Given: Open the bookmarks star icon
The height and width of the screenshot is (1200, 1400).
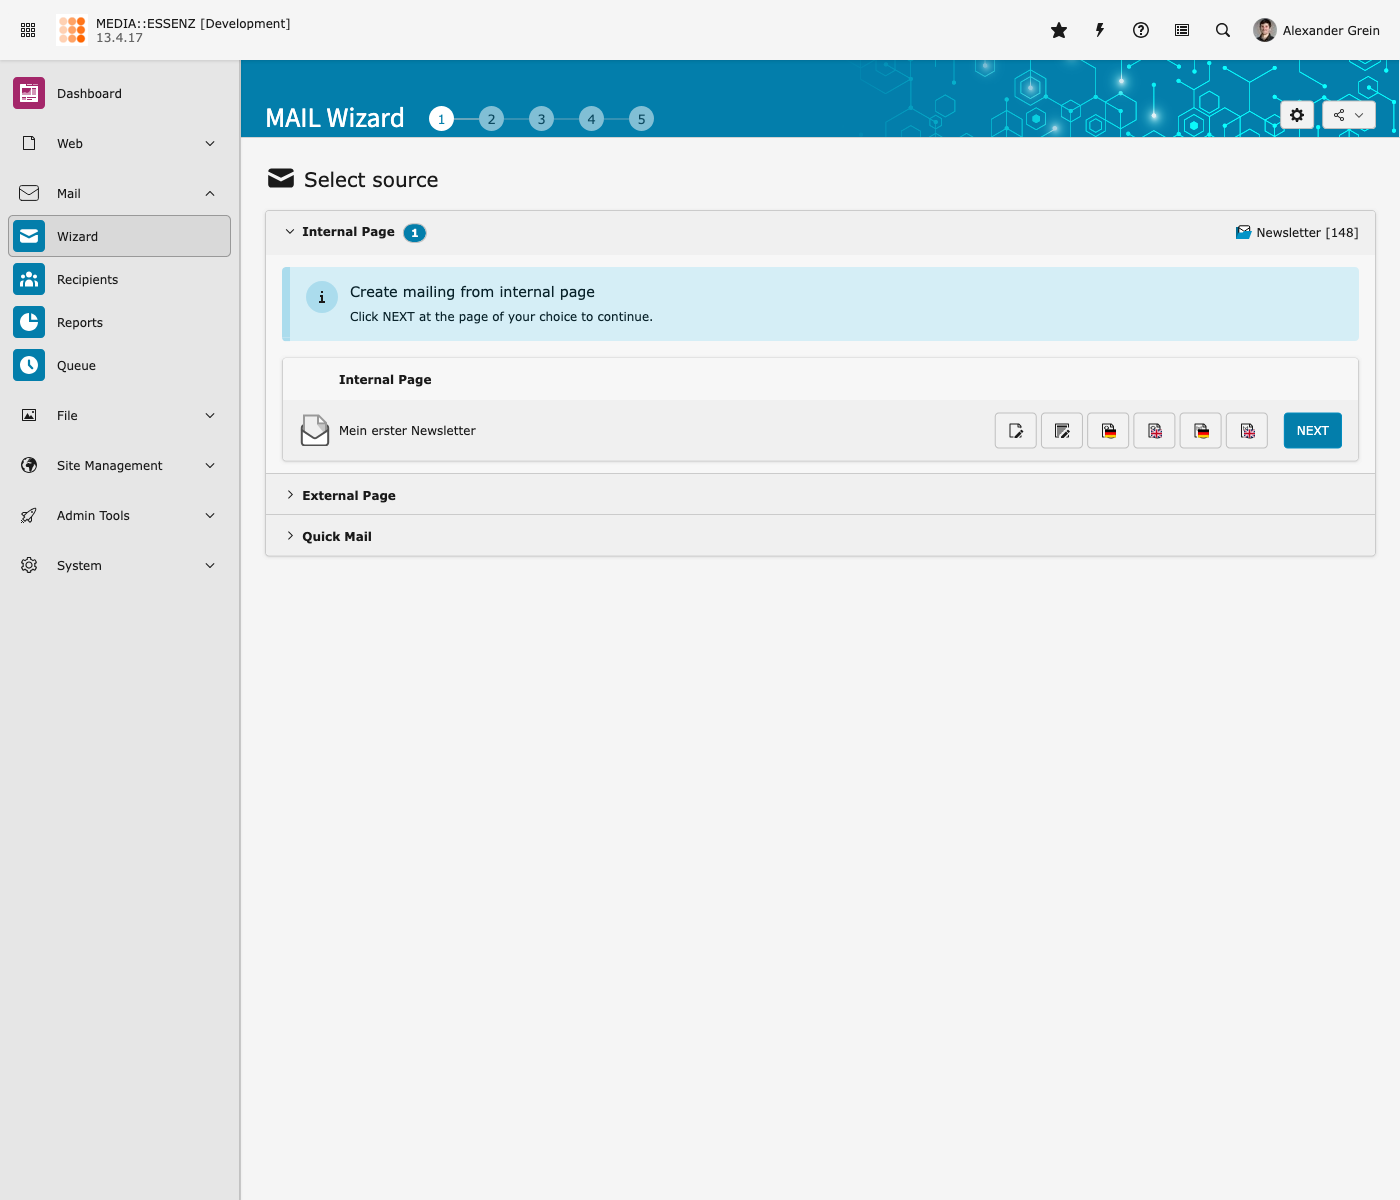Looking at the screenshot, I should coord(1059,30).
